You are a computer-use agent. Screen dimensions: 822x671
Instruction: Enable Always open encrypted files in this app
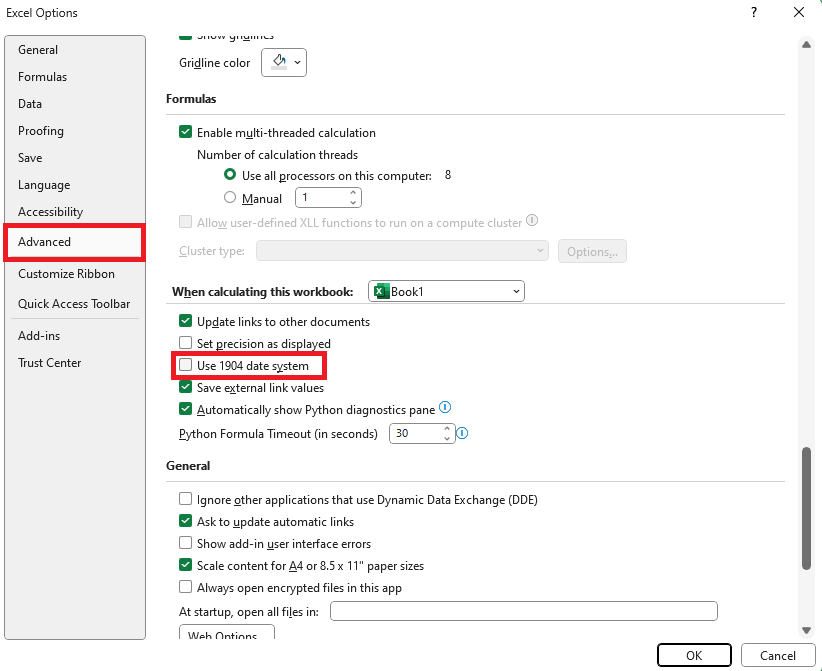click(x=186, y=587)
